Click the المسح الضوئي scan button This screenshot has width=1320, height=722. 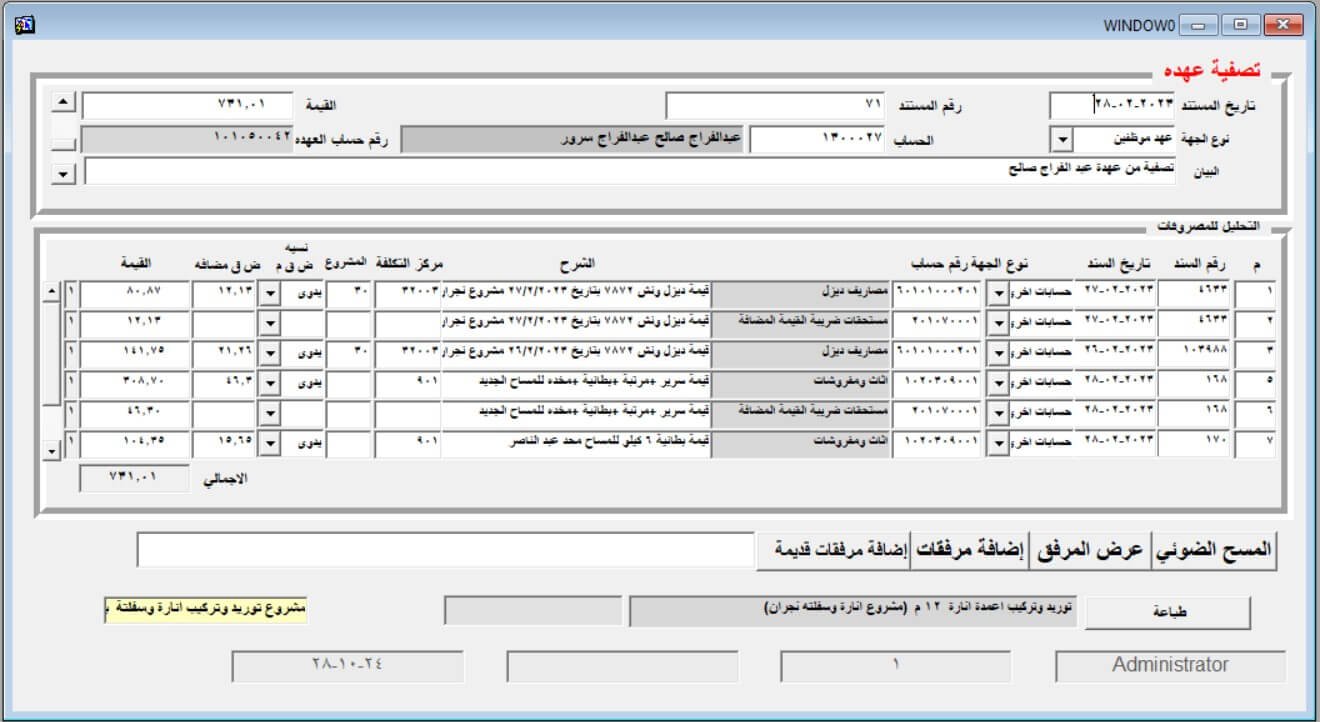pos(1217,550)
